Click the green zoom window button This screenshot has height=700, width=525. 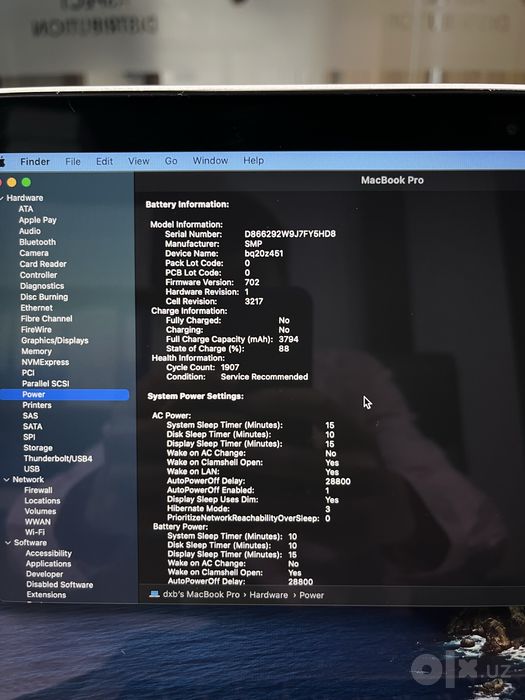26,182
